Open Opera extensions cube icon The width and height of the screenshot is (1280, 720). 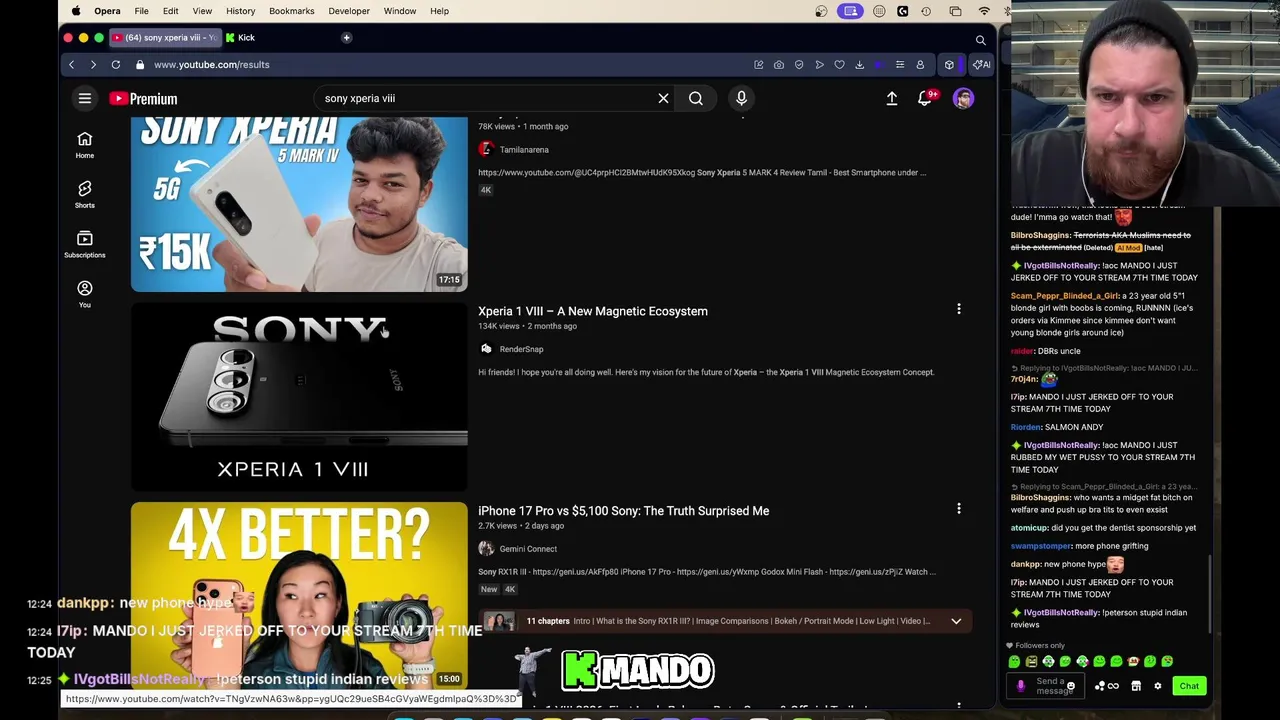pyautogui.click(x=949, y=65)
